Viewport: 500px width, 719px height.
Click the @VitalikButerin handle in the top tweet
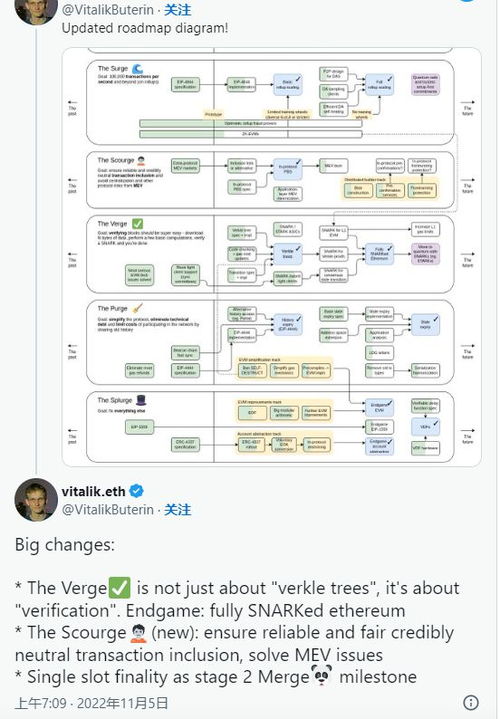[x=108, y=10]
